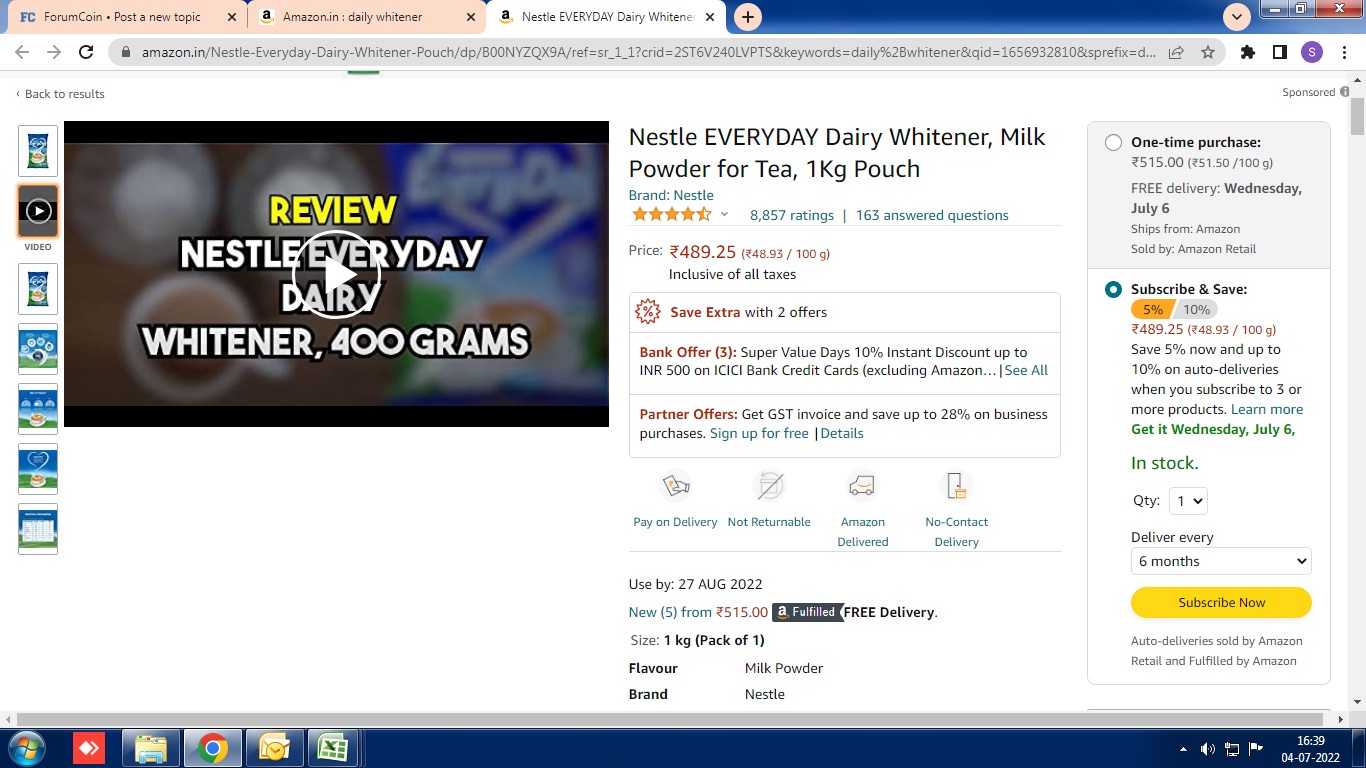Toggle the Chrome side panel
The width and height of the screenshot is (1366, 768).
click(x=1280, y=52)
